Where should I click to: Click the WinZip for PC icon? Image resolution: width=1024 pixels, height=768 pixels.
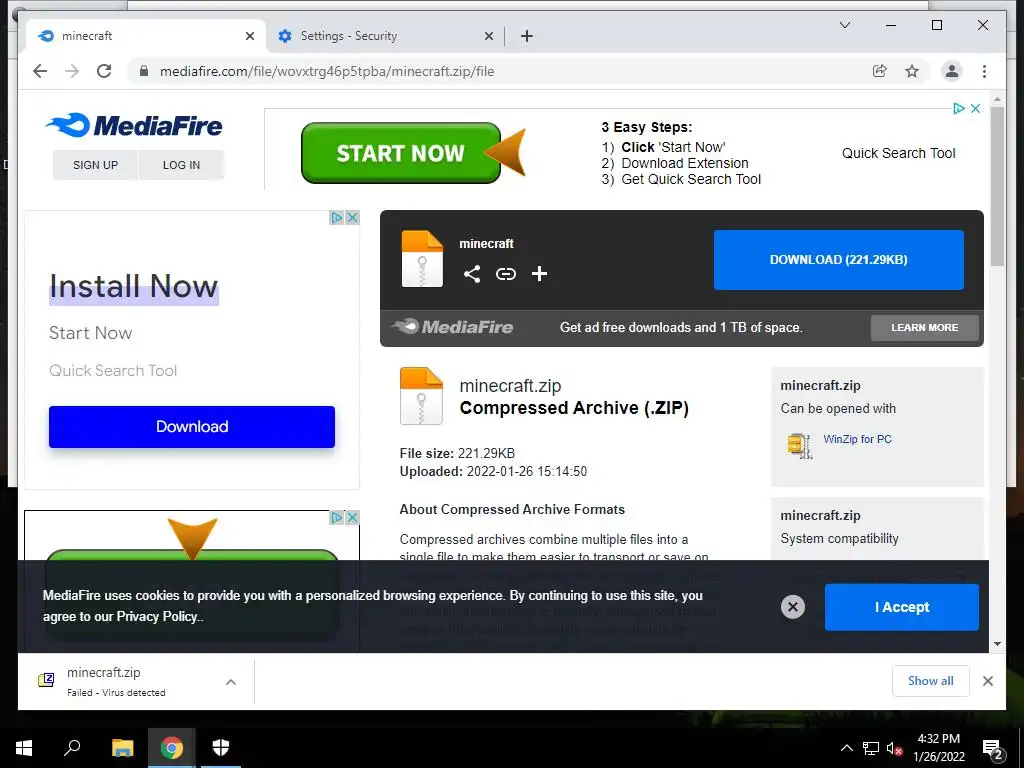tap(800, 446)
